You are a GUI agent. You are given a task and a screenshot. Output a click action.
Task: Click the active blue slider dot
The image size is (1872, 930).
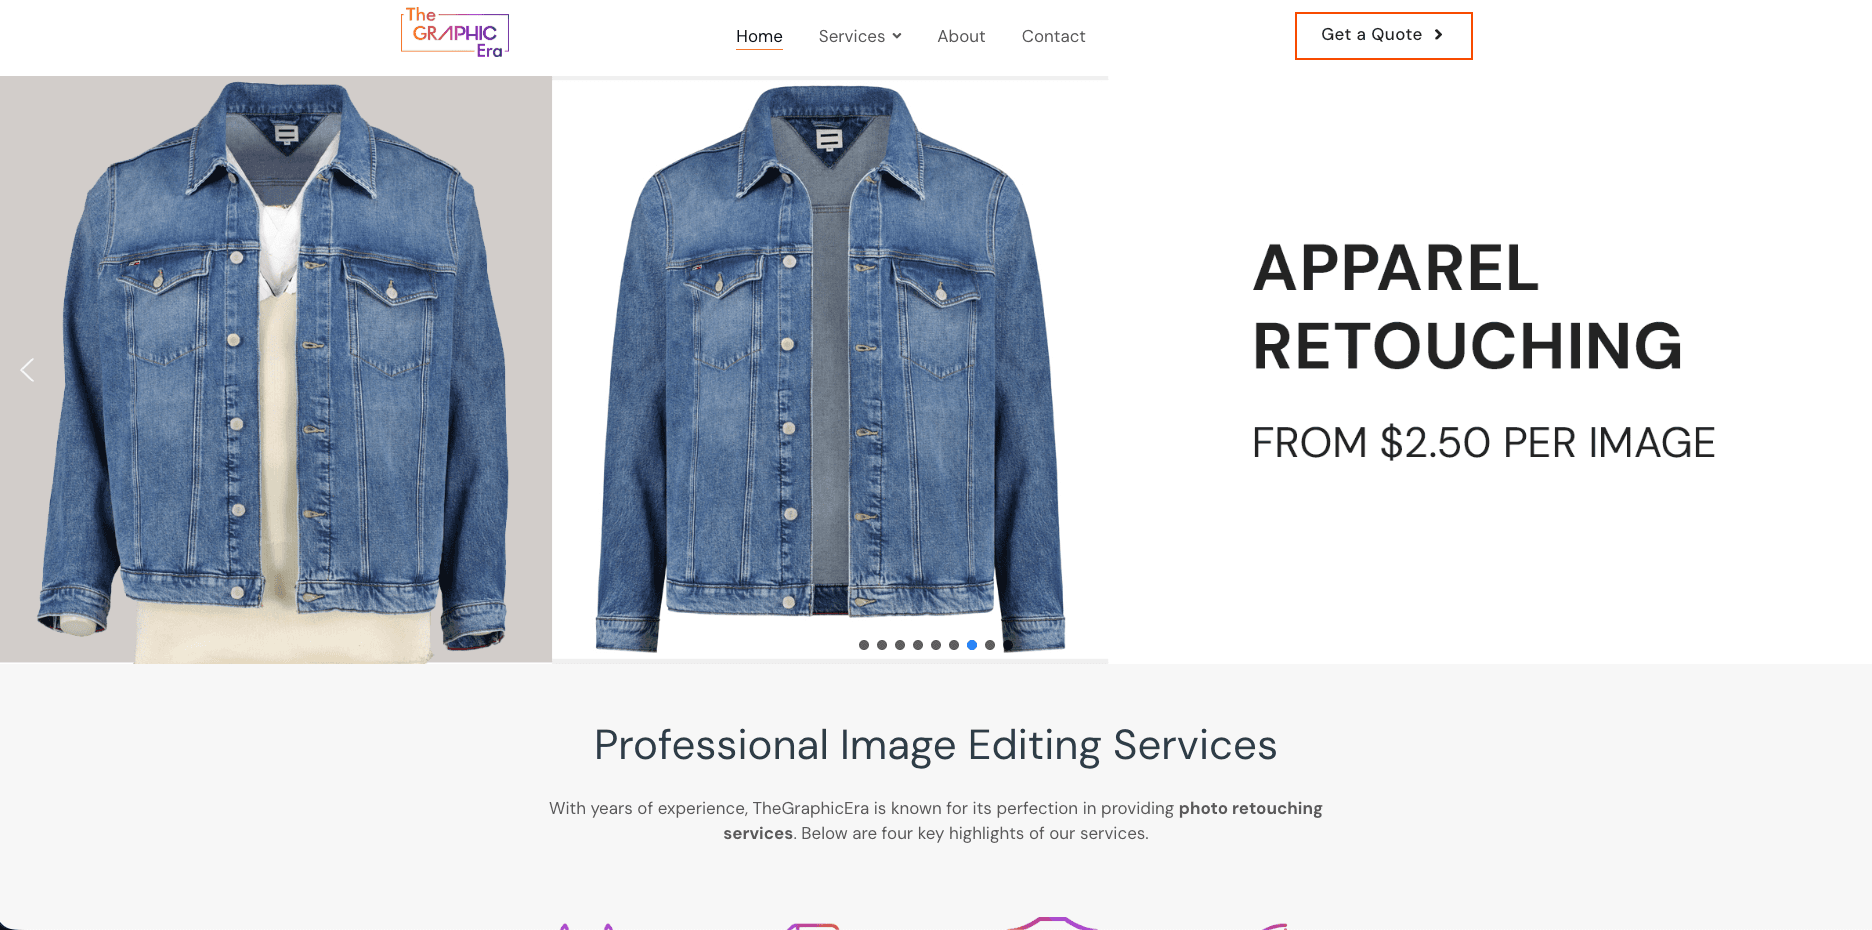(972, 645)
